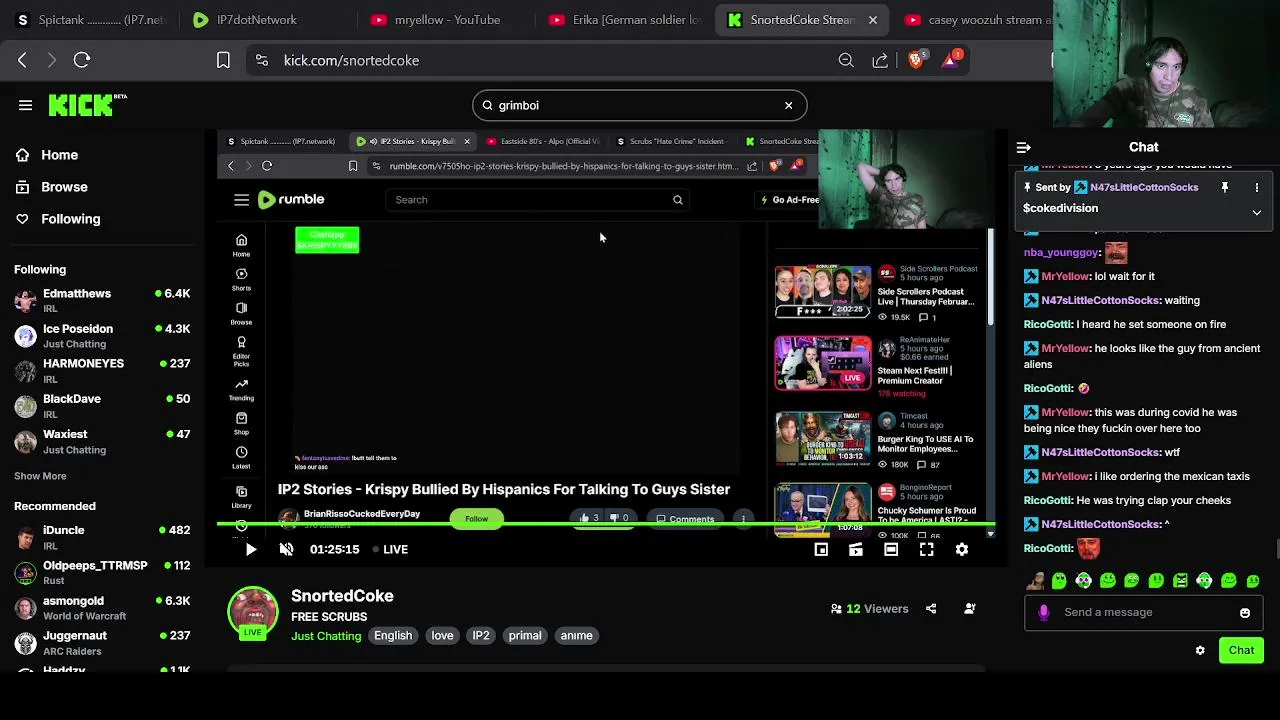The height and width of the screenshot is (720, 1280).
Task: Collapse the pinned $cokedivision message
Action: pos(1257,212)
